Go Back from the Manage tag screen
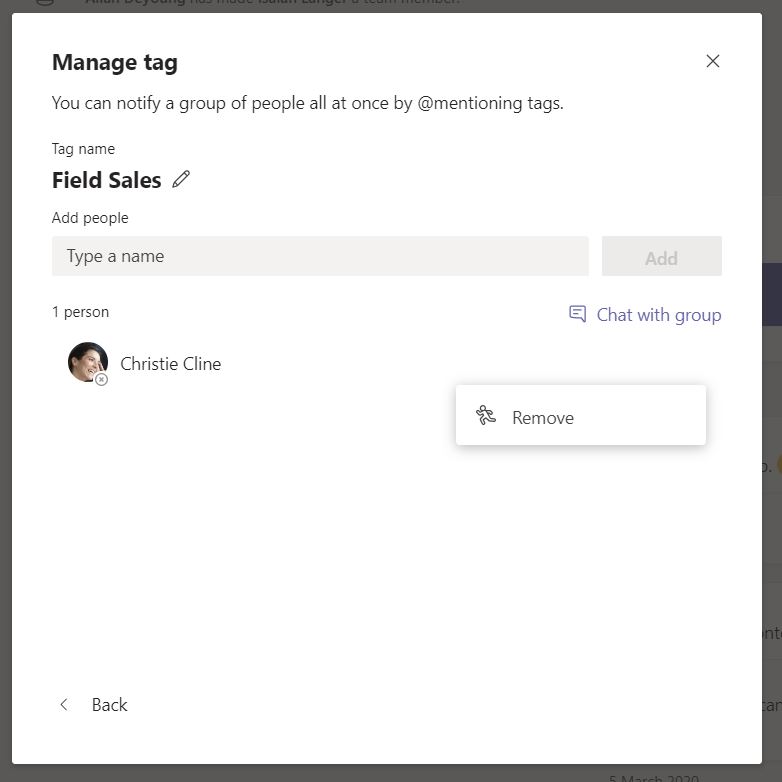Screen dimensions: 782x782 [109, 705]
